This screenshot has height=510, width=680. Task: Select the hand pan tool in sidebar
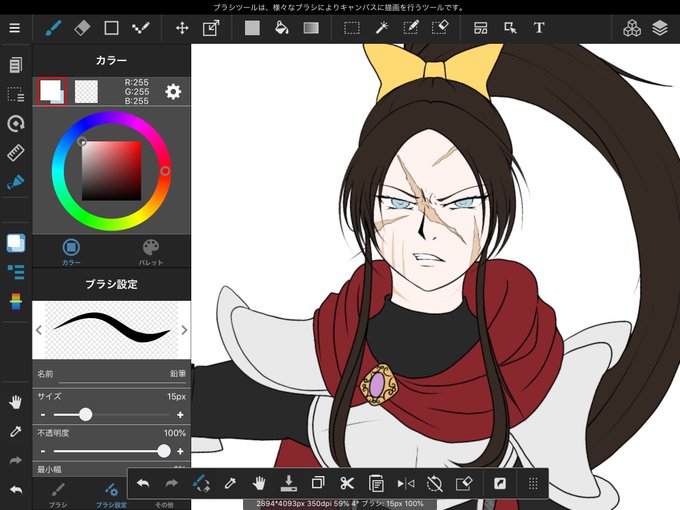pyautogui.click(x=16, y=402)
